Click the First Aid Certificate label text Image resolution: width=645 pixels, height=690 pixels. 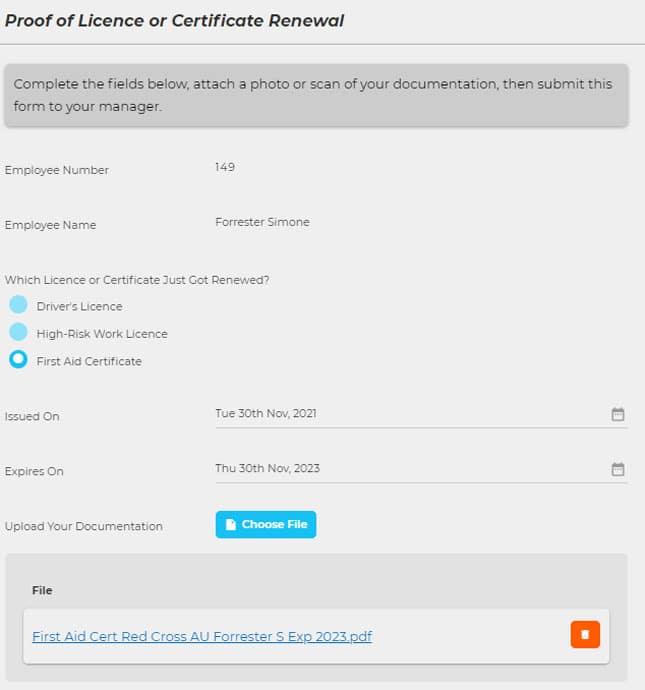(89, 361)
